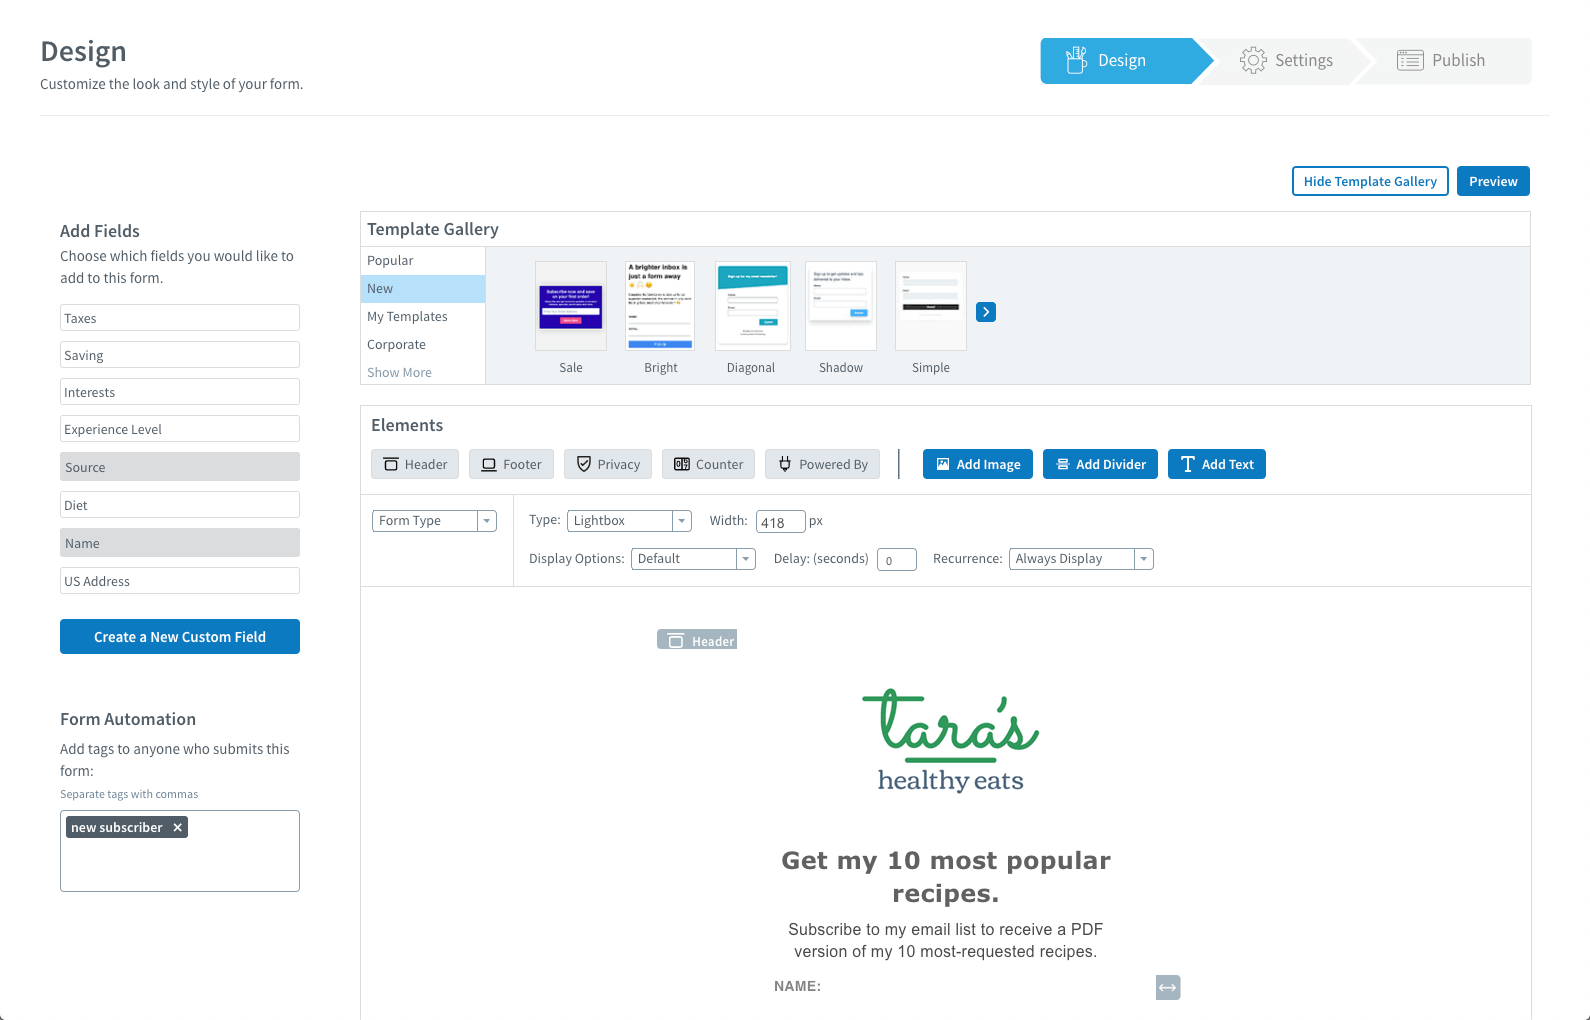Screen dimensions: 1590x1020
Task: Click the Design step pencil-cup icon
Action: (1076, 60)
